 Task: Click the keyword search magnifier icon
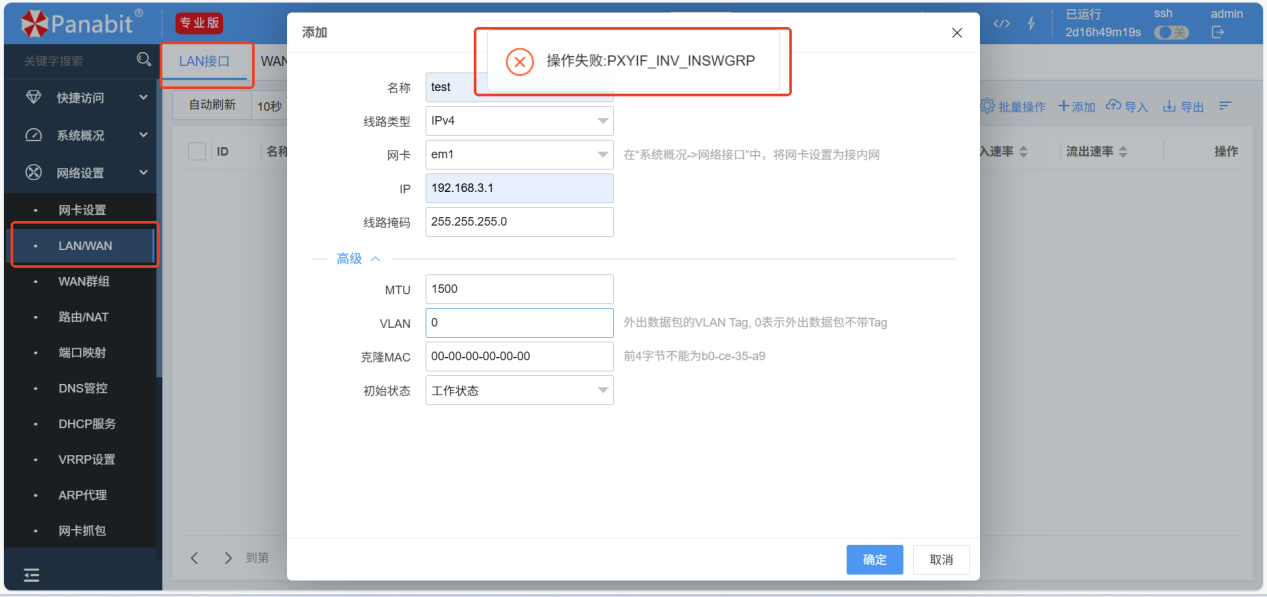(144, 61)
